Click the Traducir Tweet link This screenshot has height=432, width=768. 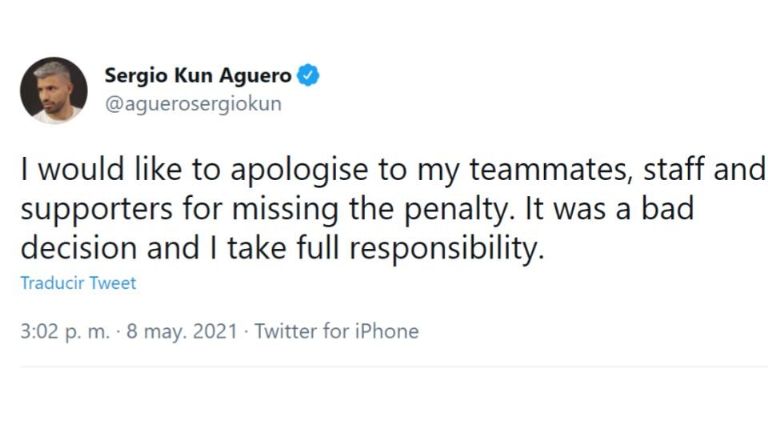pyautogui.click(x=78, y=283)
